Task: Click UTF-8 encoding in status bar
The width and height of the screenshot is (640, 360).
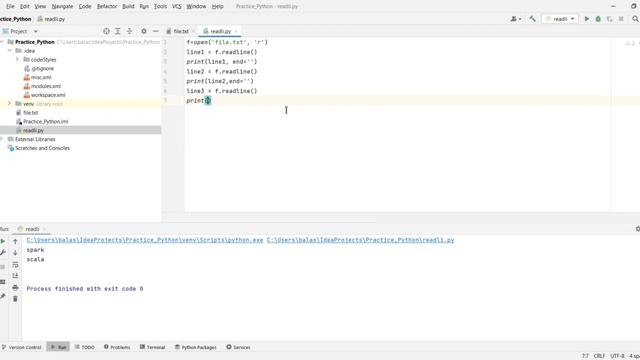Action: pyautogui.click(x=617, y=356)
